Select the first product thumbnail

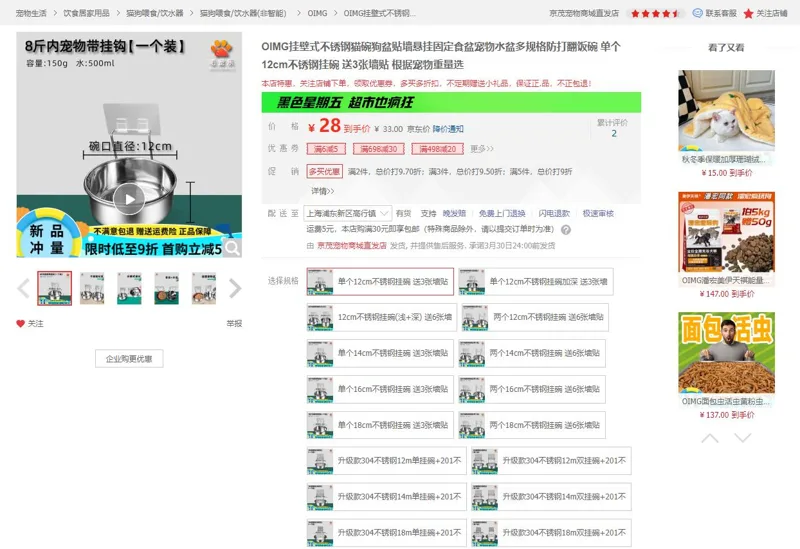(x=55, y=288)
